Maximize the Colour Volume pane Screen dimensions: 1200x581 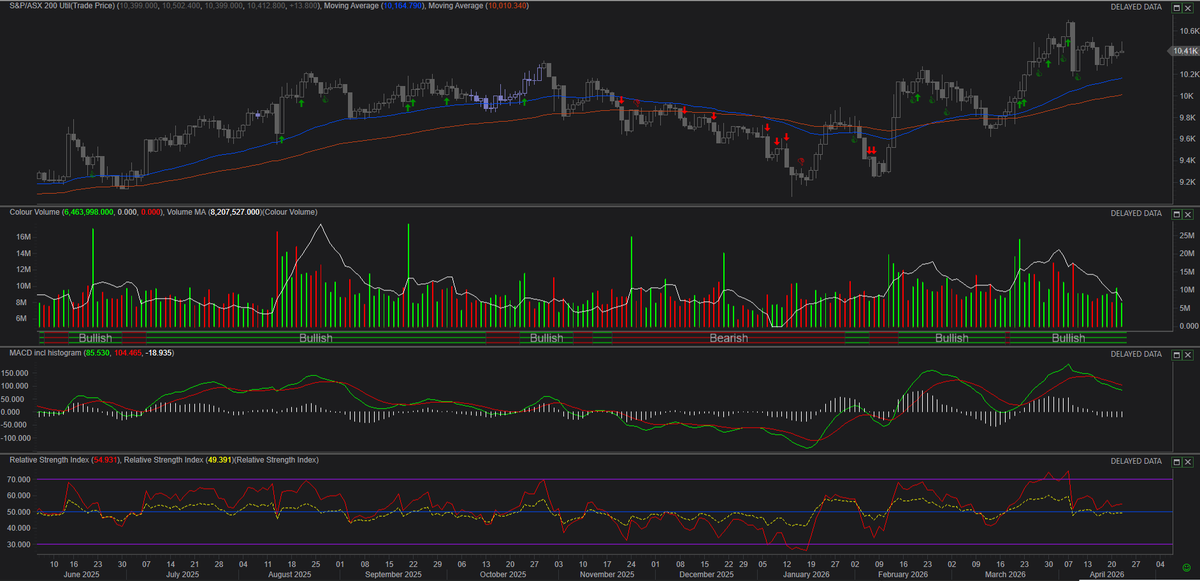pos(1176,213)
